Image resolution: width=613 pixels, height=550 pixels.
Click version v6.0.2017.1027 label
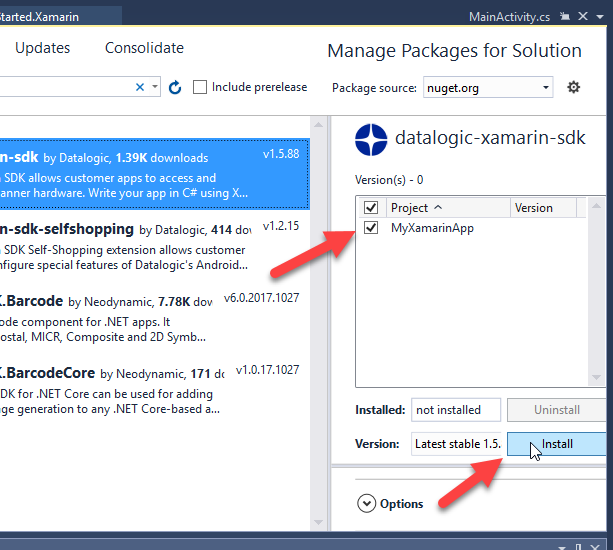coord(261,298)
